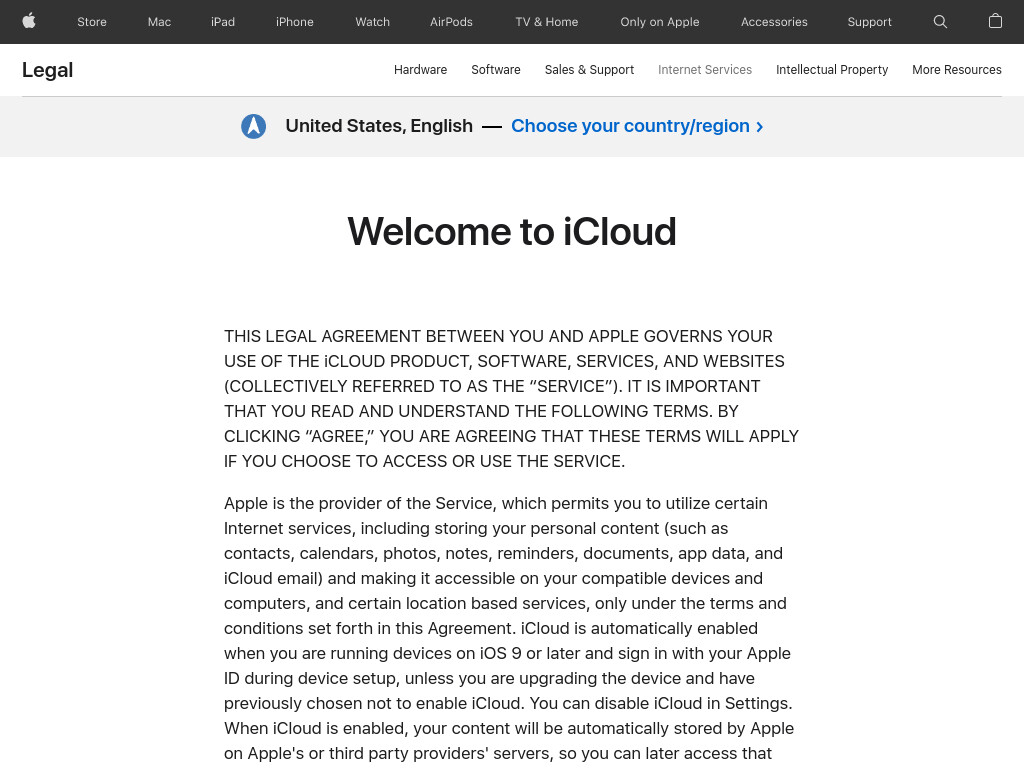Go to Accessories
The width and height of the screenshot is (1024, 768).
tap(774, 22)
